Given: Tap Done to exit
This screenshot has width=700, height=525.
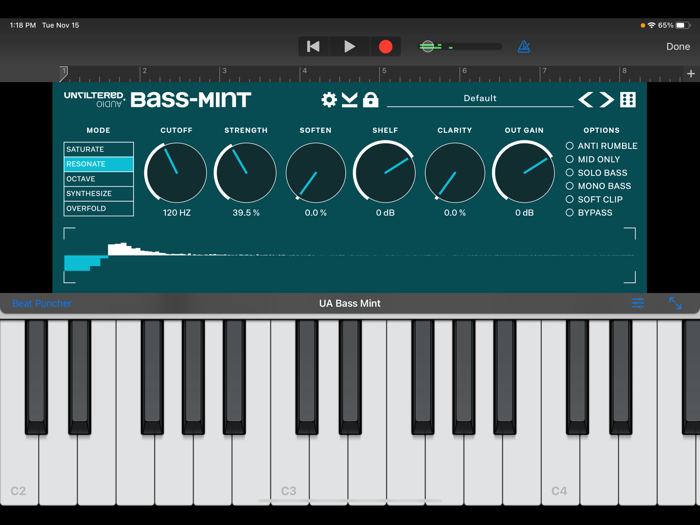Looking at the screenshot, I should pyautogui.click(x=678, y=46).
